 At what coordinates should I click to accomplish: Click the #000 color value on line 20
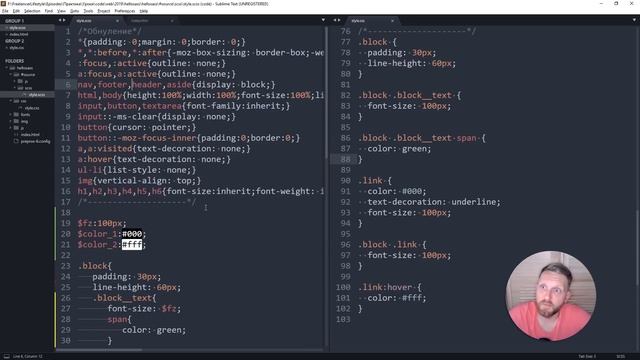(132, 234)
